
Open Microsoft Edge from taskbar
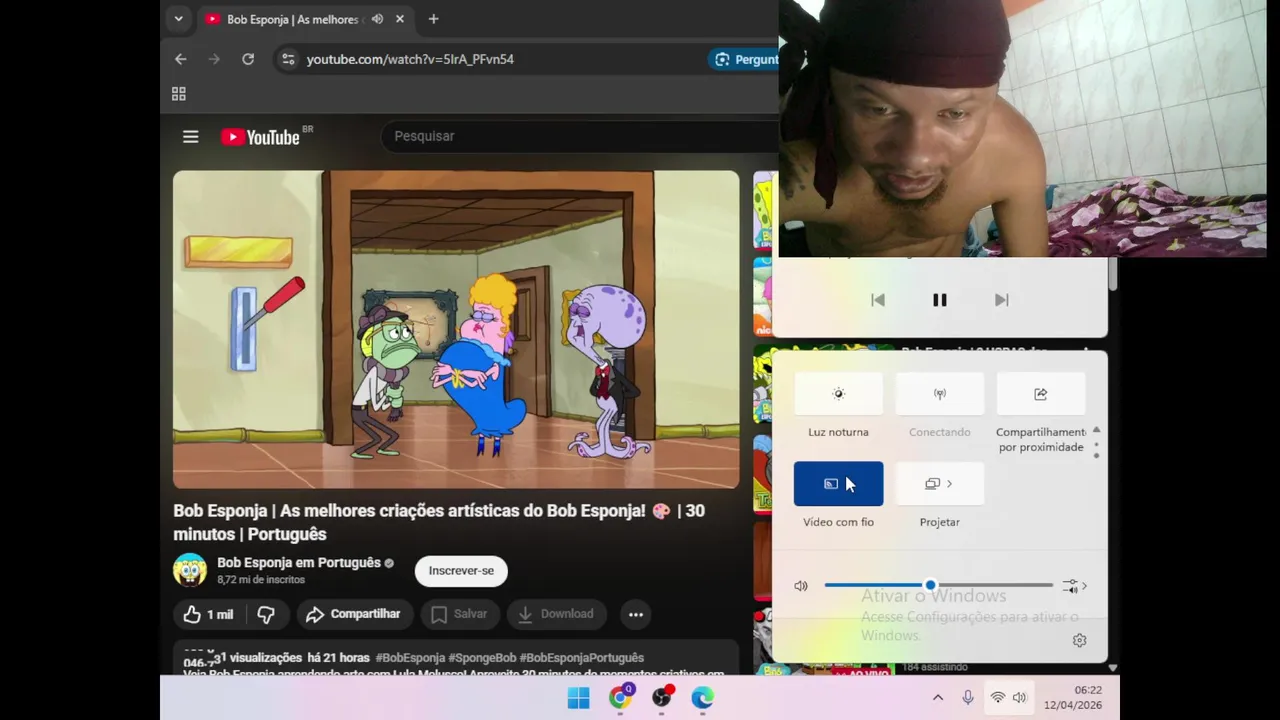[703, 698]
